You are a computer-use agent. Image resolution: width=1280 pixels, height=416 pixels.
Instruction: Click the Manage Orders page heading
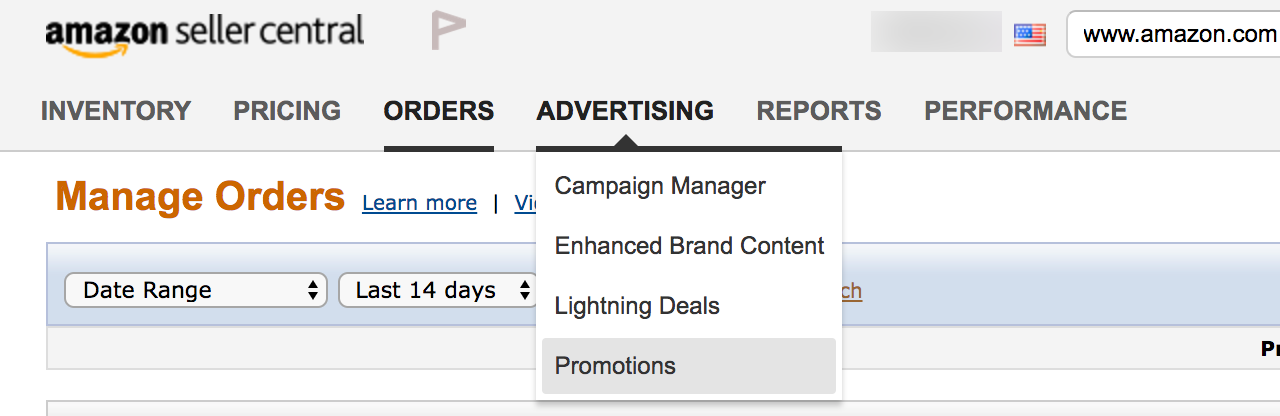click(200, 197)
